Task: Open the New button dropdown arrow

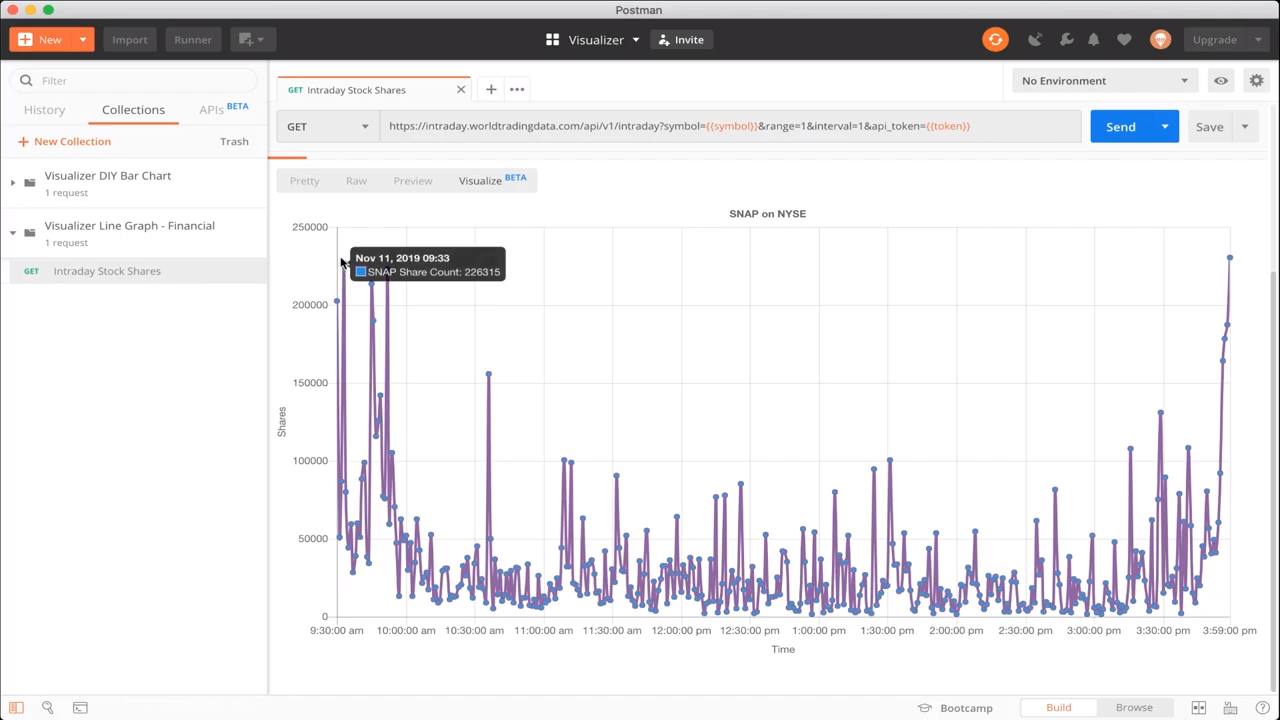Action: point(83,40)
